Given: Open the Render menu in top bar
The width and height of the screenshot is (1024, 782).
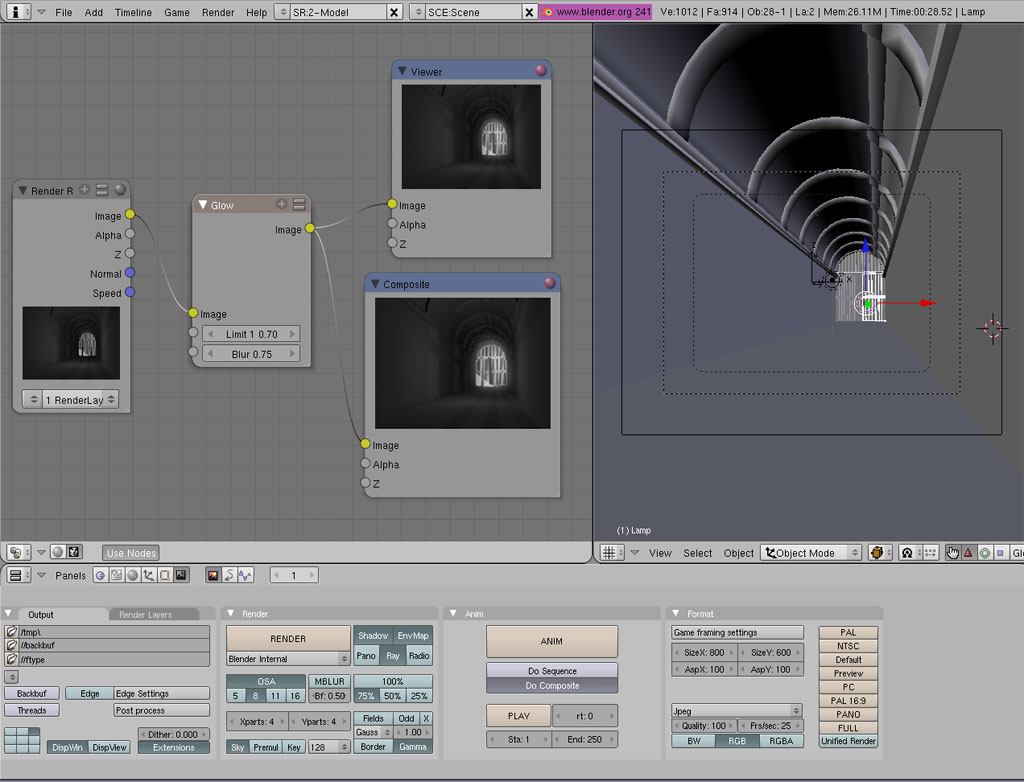Looking at the screenshot, I should point(218,12).
